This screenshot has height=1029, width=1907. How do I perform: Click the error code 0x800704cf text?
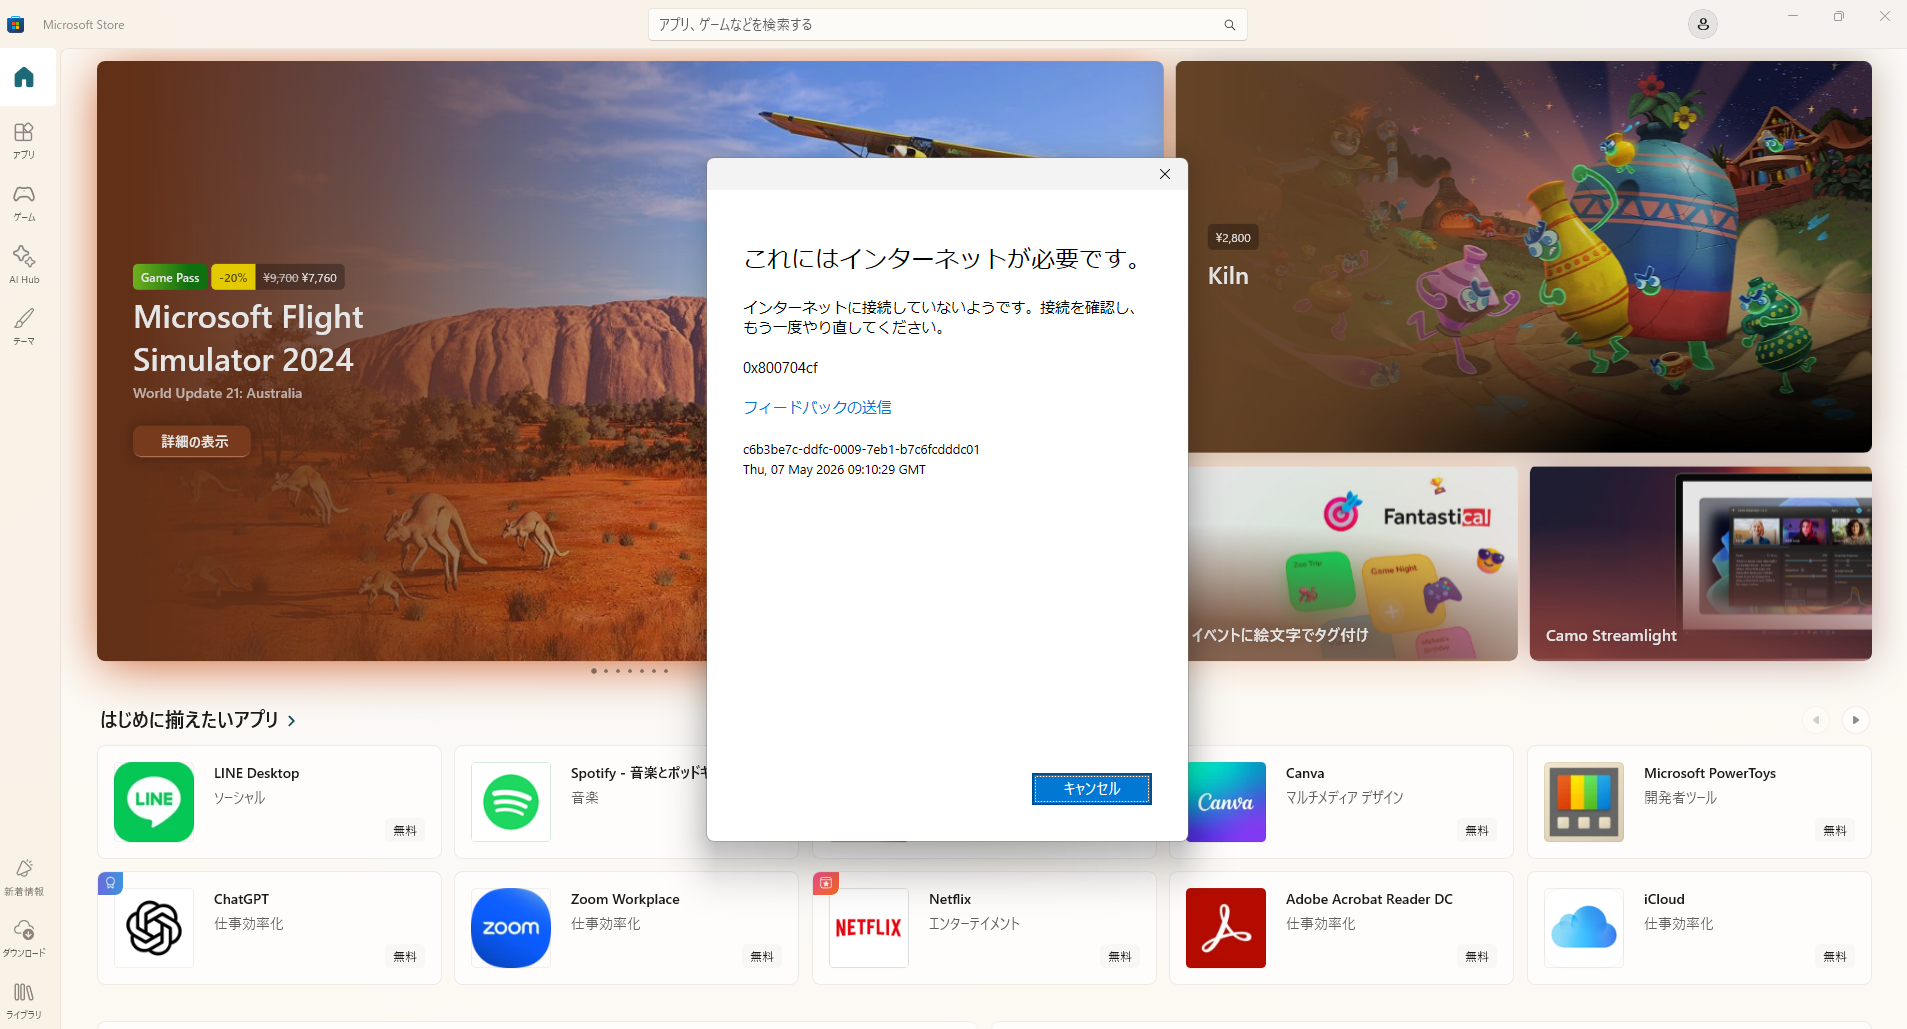[x=780, y=368]
